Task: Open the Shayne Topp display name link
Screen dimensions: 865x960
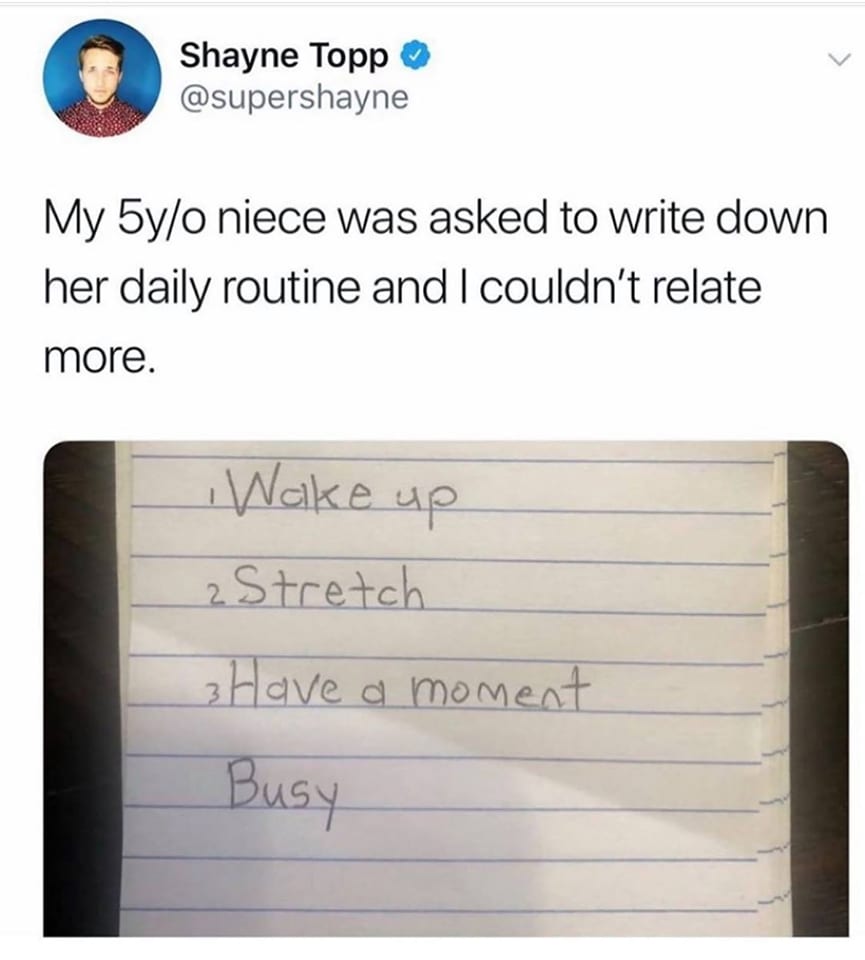Action: pyautogui.click(x=284, y=56)
